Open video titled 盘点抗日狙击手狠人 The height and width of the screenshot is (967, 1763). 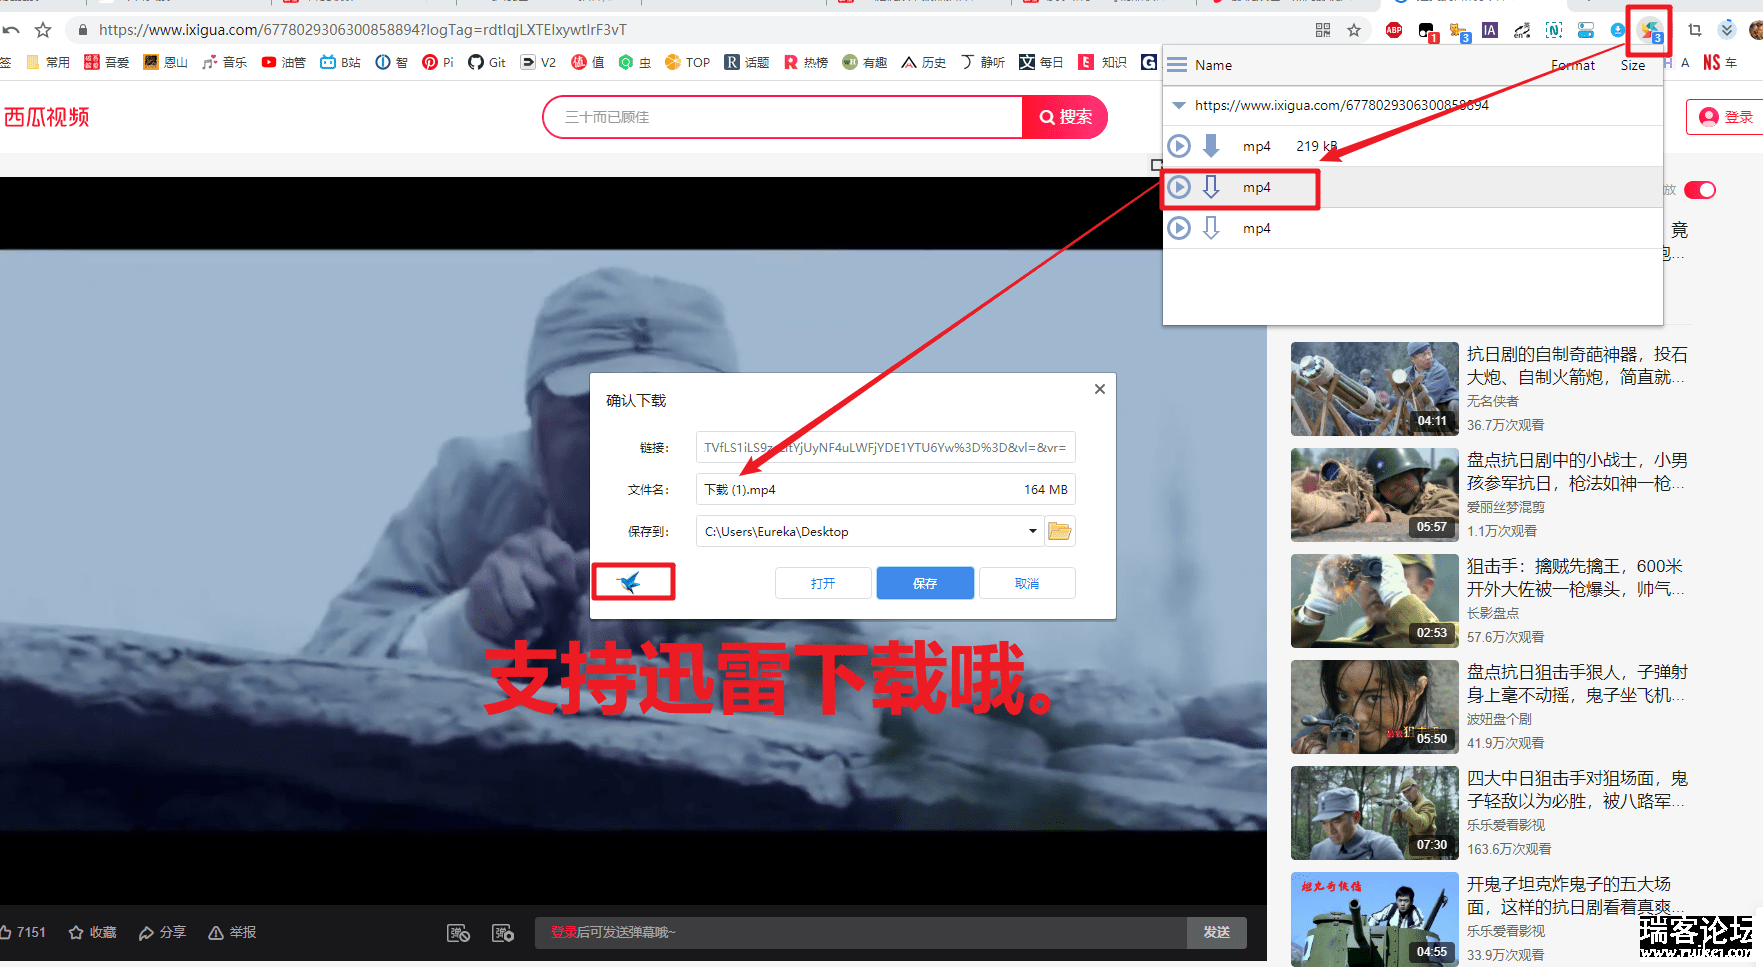(1577, 683)
